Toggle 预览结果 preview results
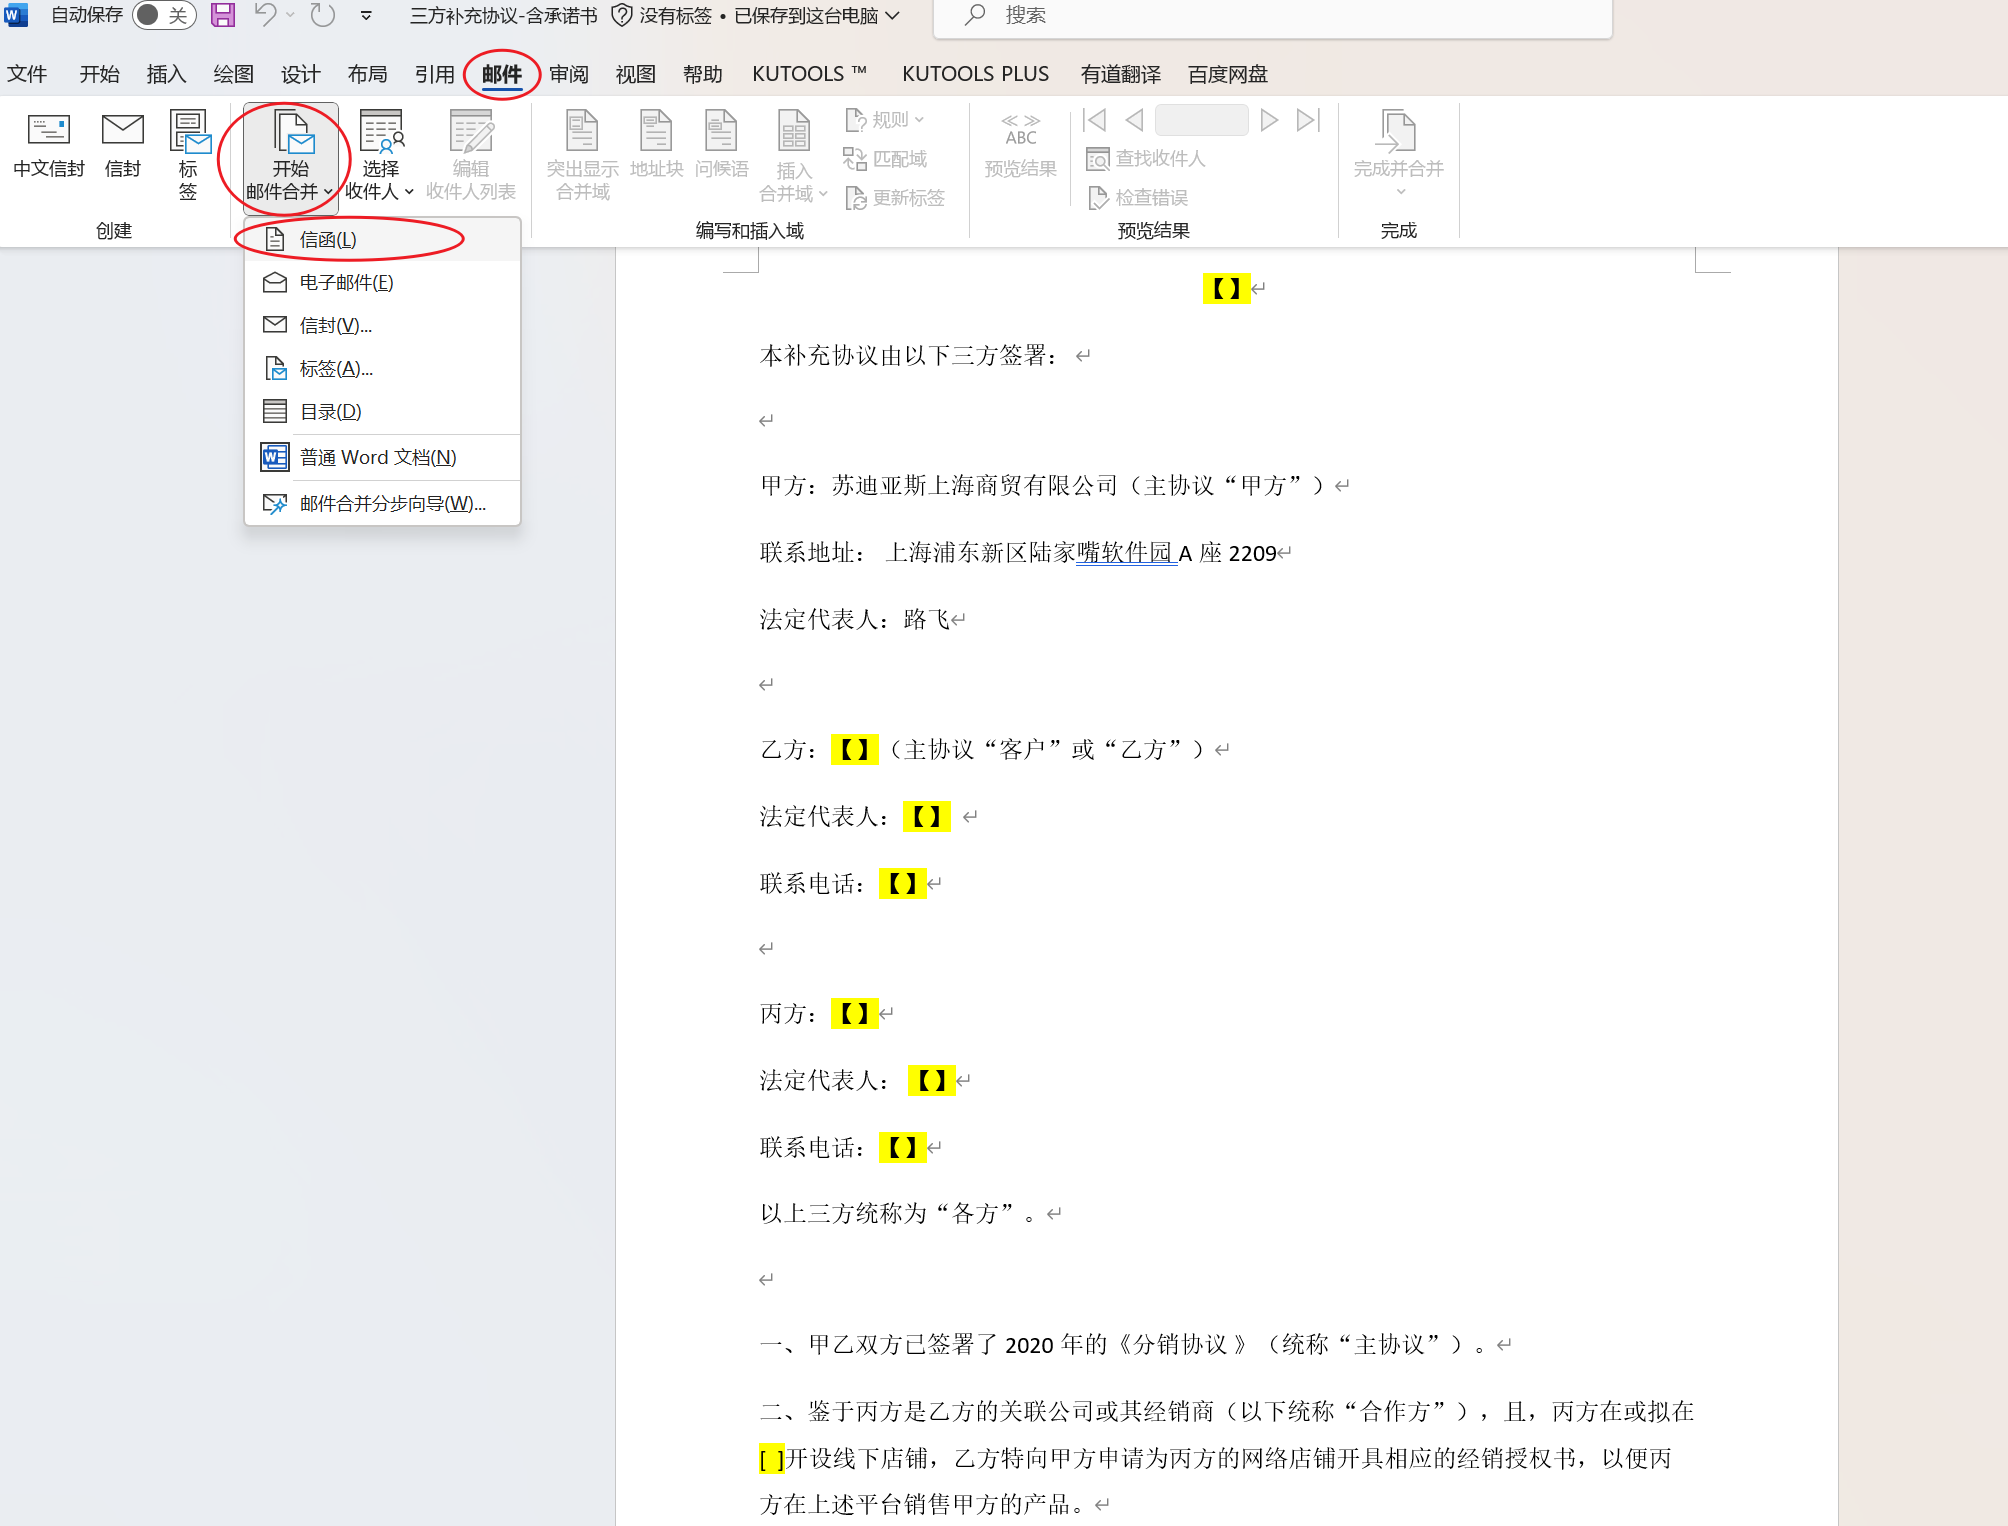Viewport: 2008px width, 1526px height. coord(1021,146)
